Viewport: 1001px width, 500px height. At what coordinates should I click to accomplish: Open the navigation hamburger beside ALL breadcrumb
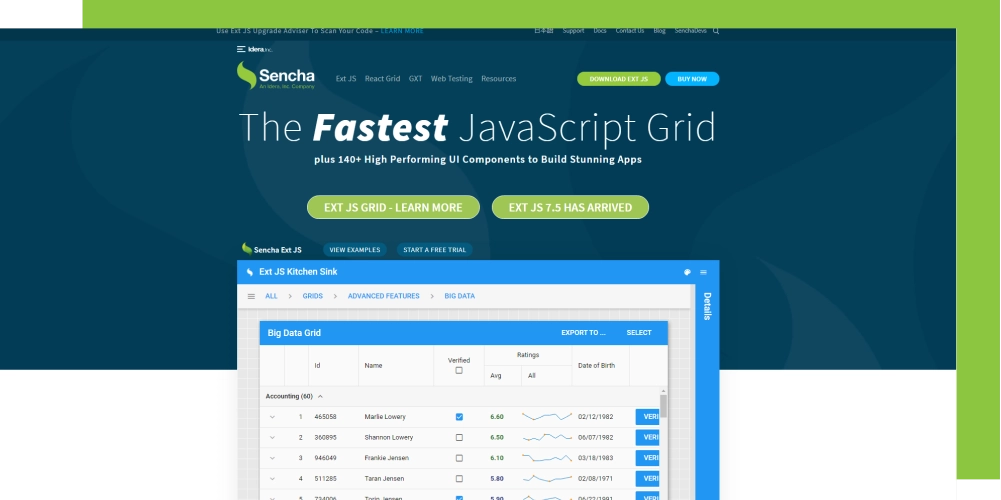click(x=251, y=296)
